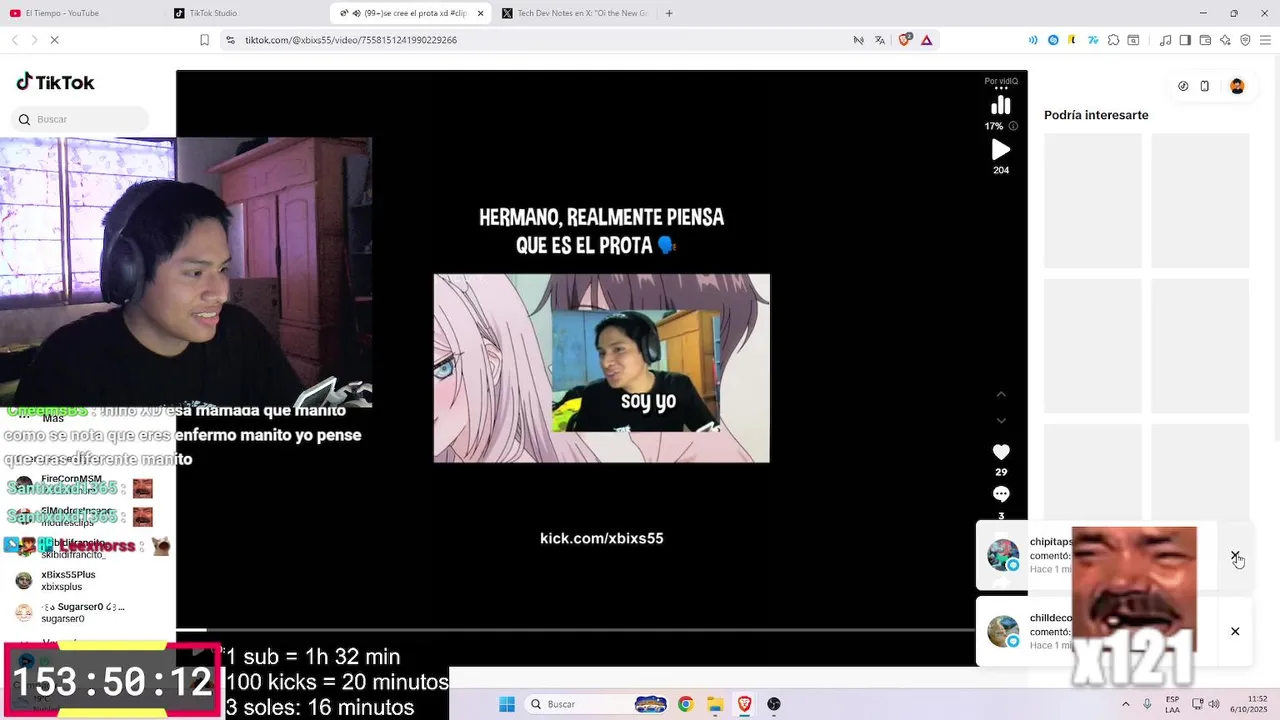Go to next video with down chevron
1280x720 pixels.
[1001, 420]
